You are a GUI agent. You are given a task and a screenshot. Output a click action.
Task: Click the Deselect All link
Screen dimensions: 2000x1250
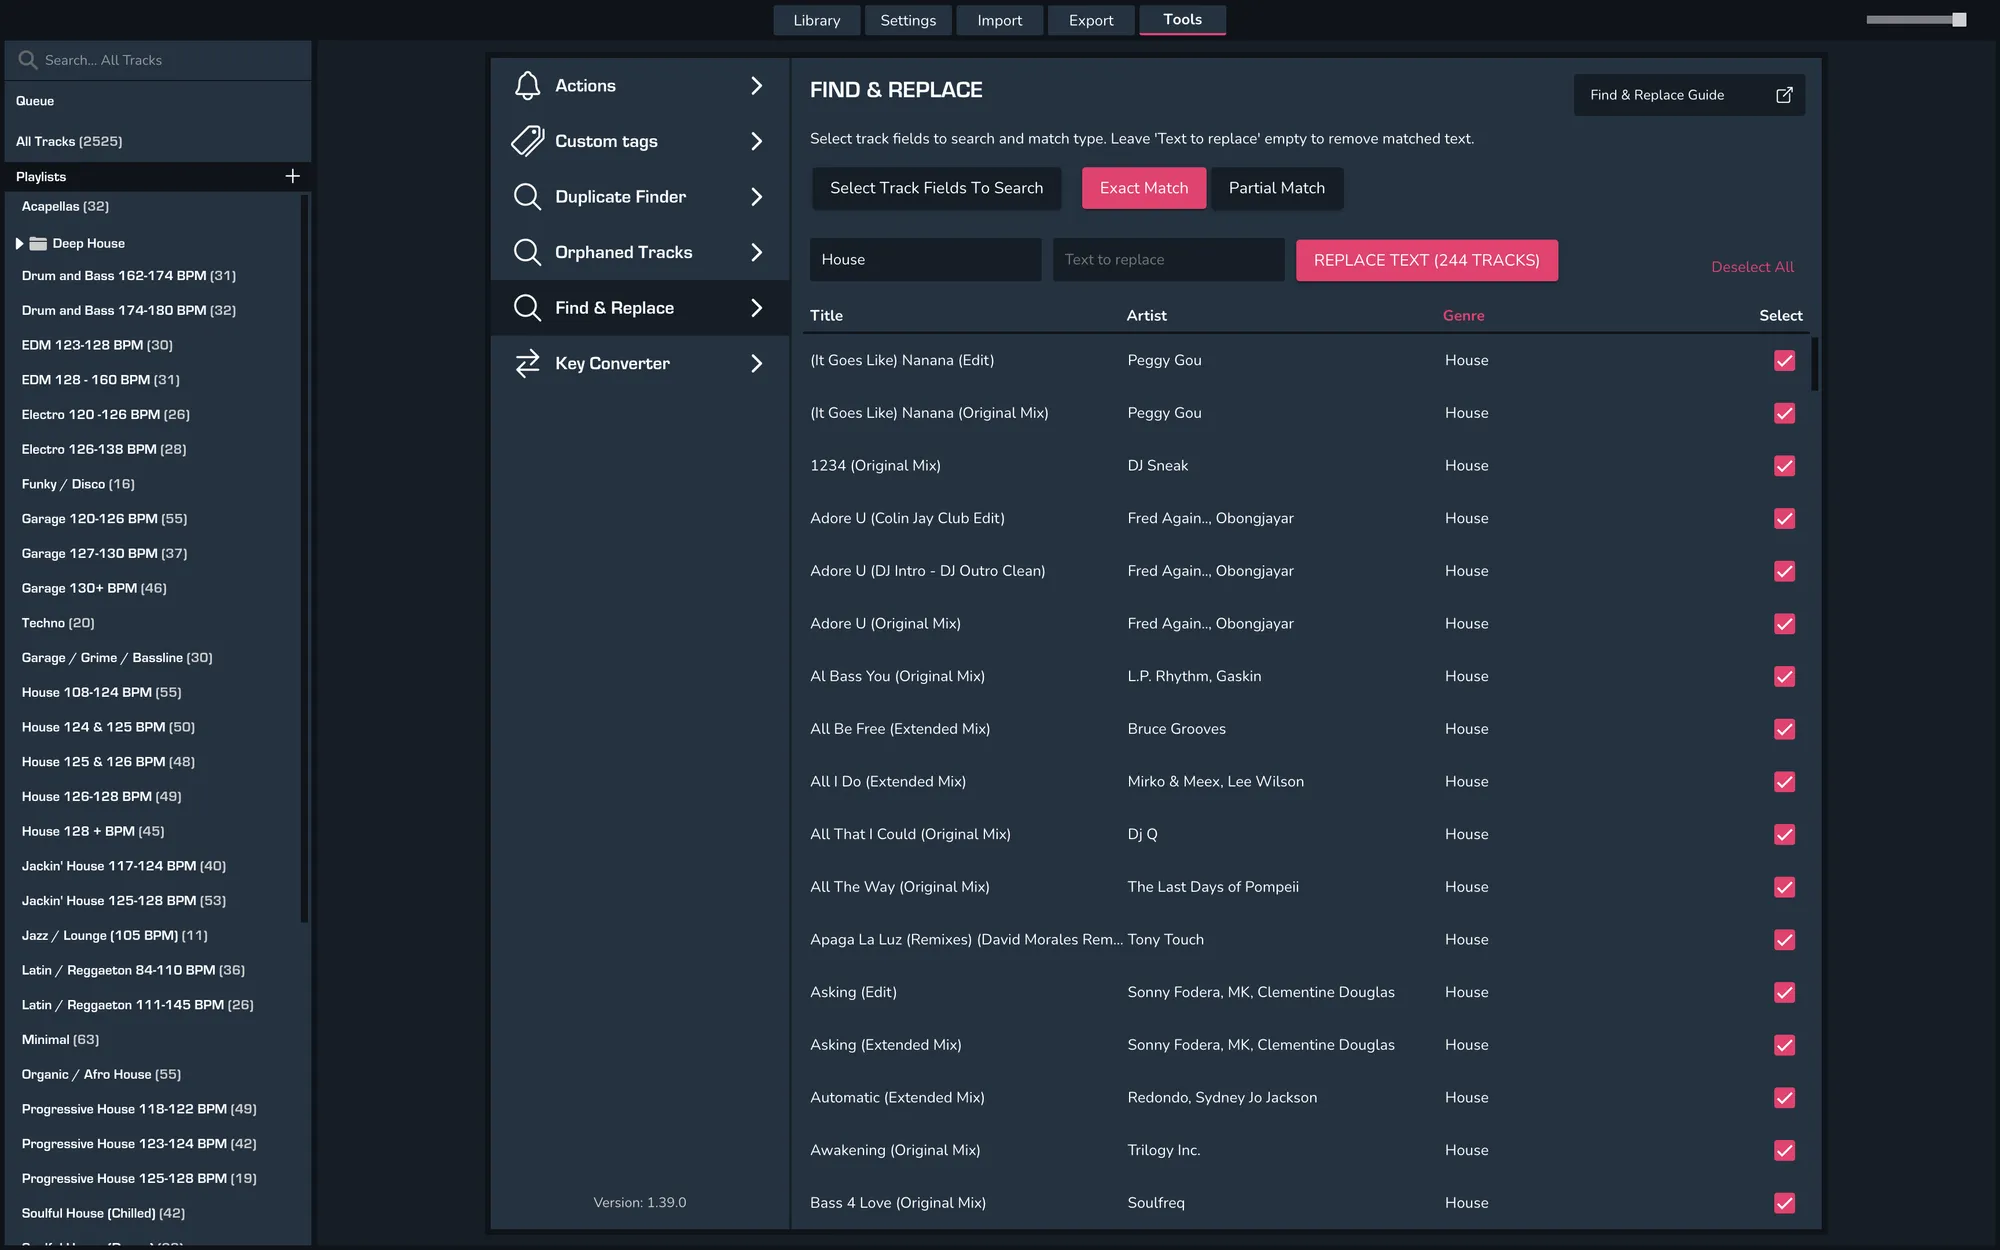pyautogui.click(x=1752, y=267)
